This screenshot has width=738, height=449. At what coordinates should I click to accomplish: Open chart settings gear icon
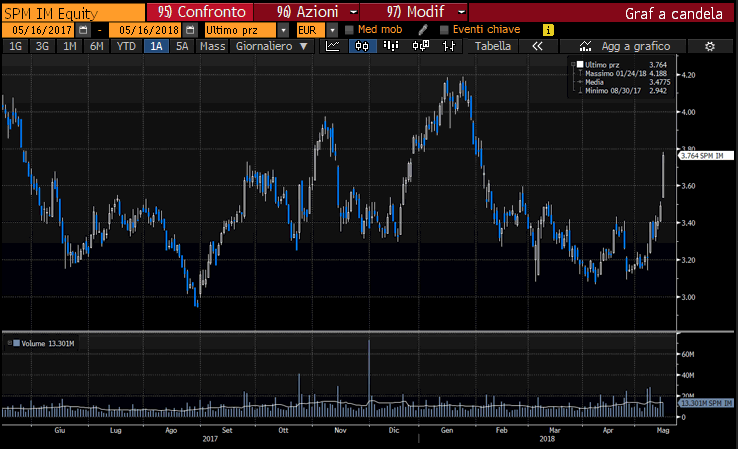[710, 46]
